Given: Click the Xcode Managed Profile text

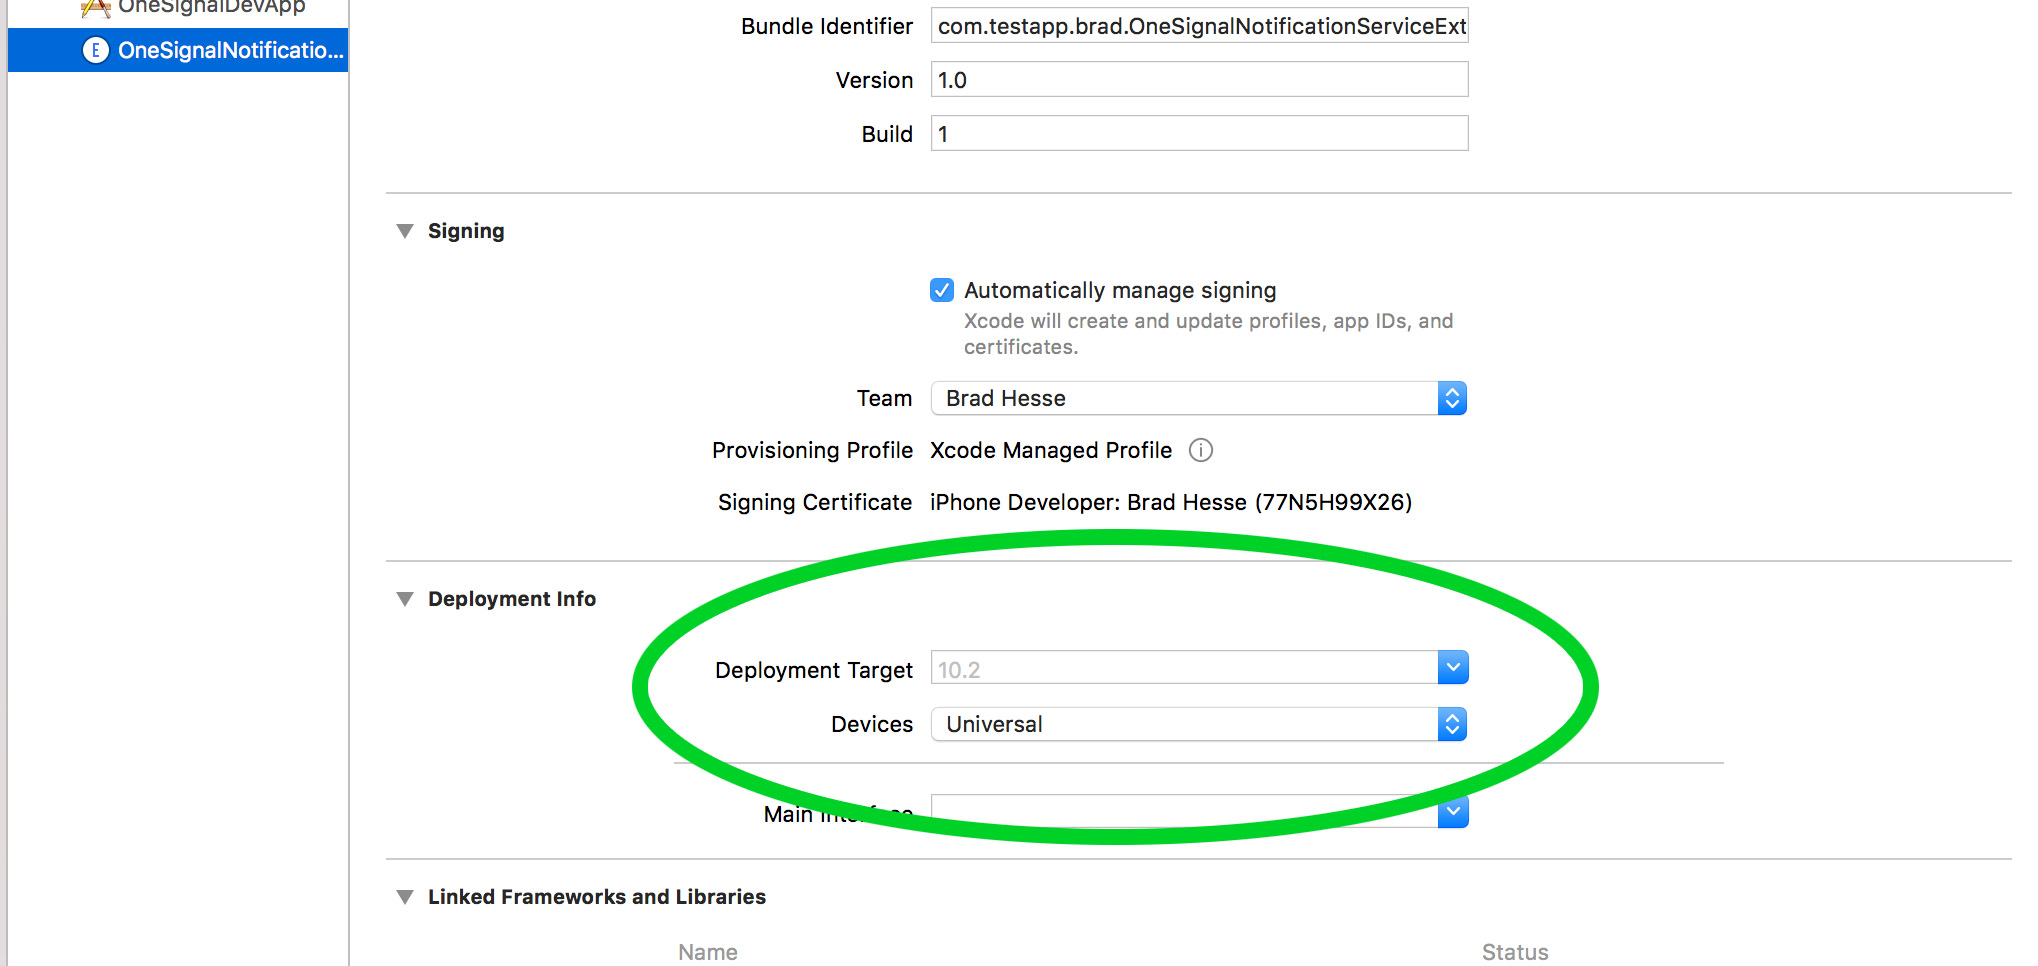Looking at the screenshot, I should click(1051, 450).
